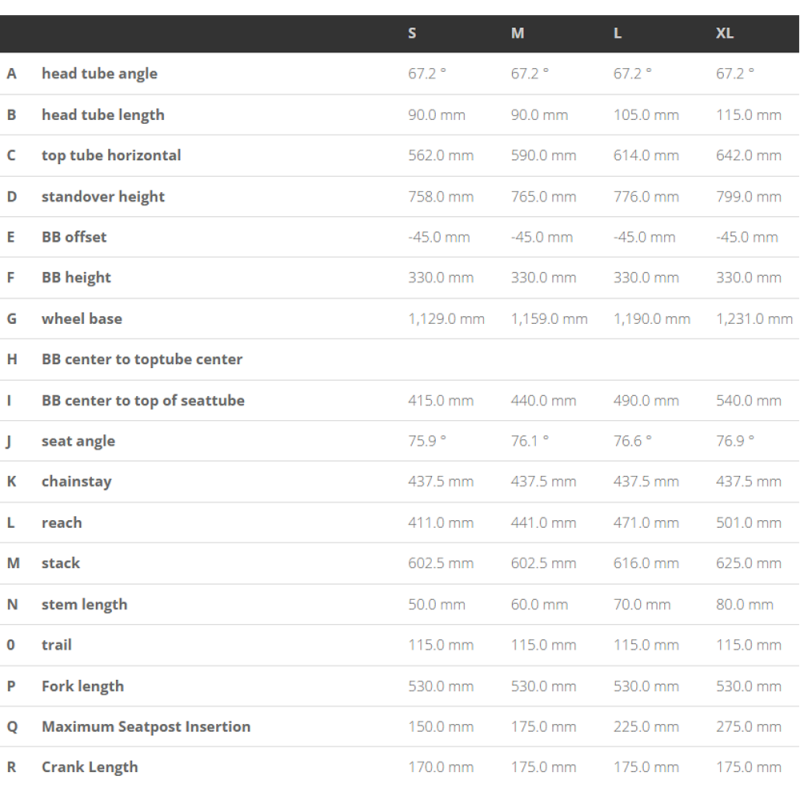Click the 80.0 mm stem length value
Image resolution: width=800 pixels, height=800 pixels.
pos(745,605)
